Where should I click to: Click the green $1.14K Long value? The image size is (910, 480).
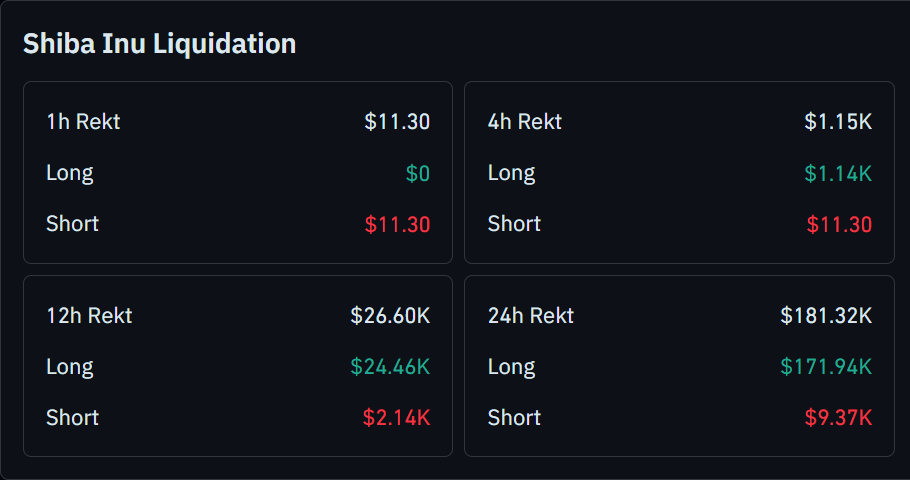[838, 173]
